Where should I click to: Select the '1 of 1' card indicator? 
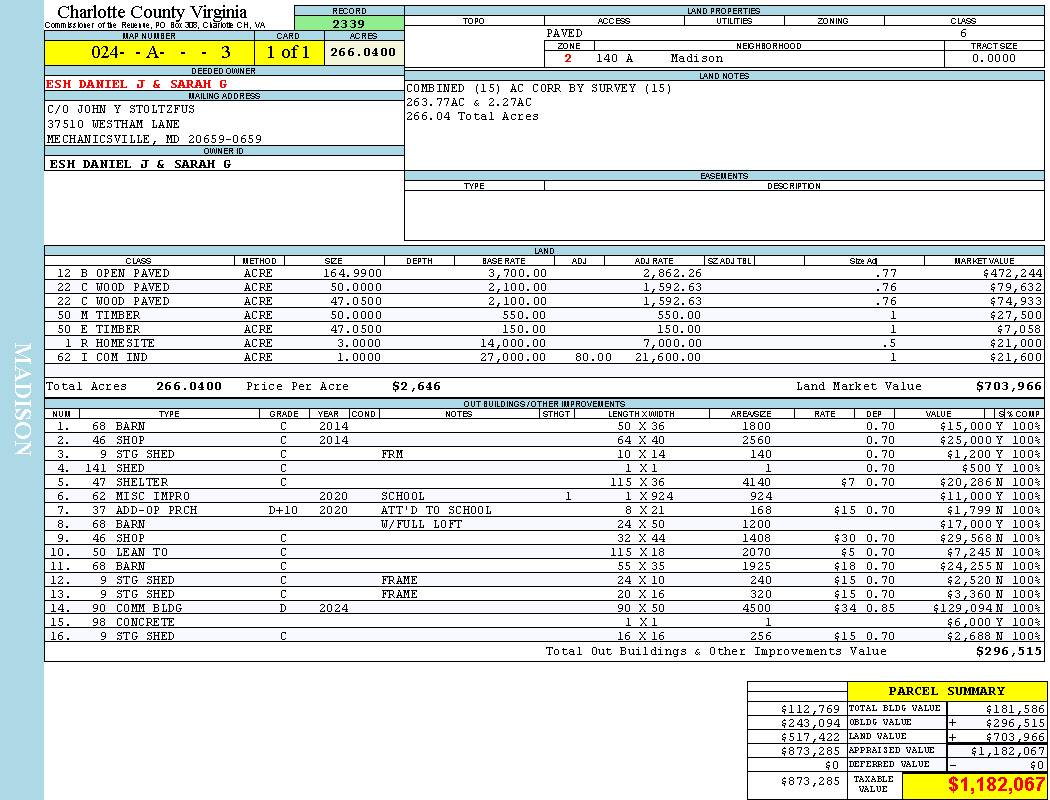click(x=288, y=52)
